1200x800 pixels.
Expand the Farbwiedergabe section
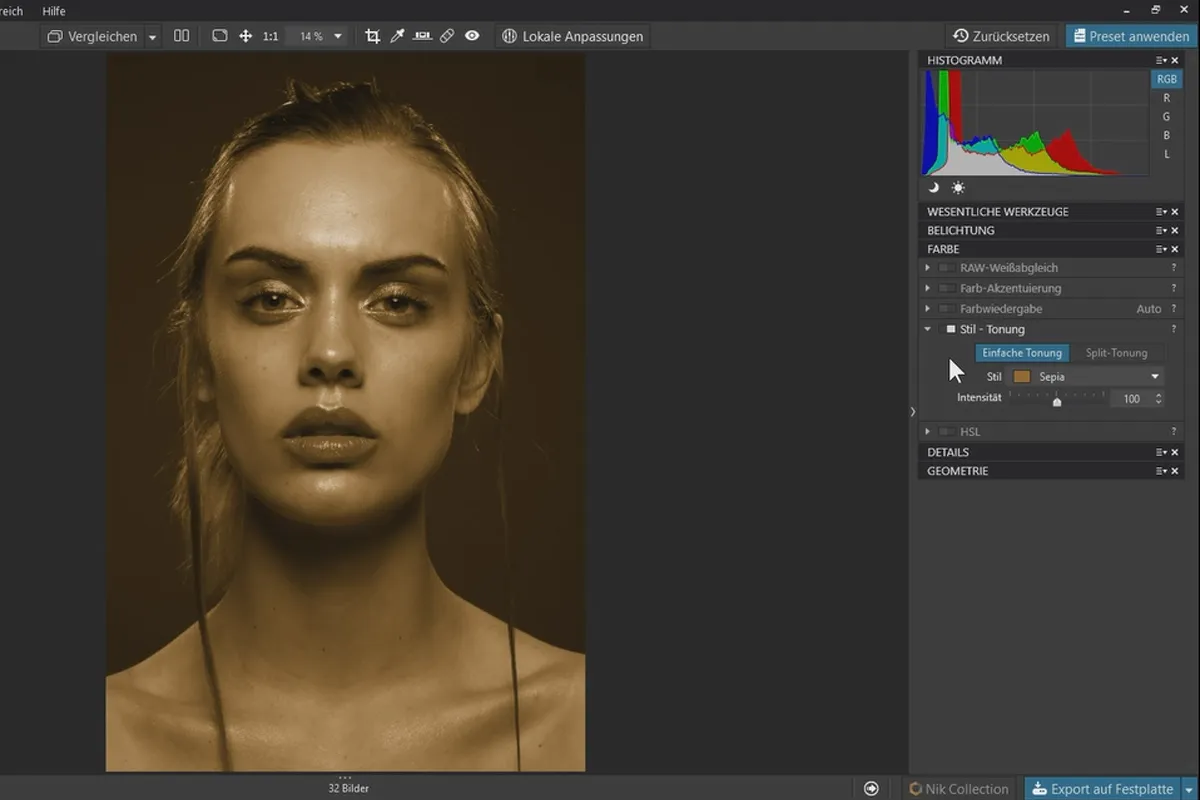tap(928, 309)
